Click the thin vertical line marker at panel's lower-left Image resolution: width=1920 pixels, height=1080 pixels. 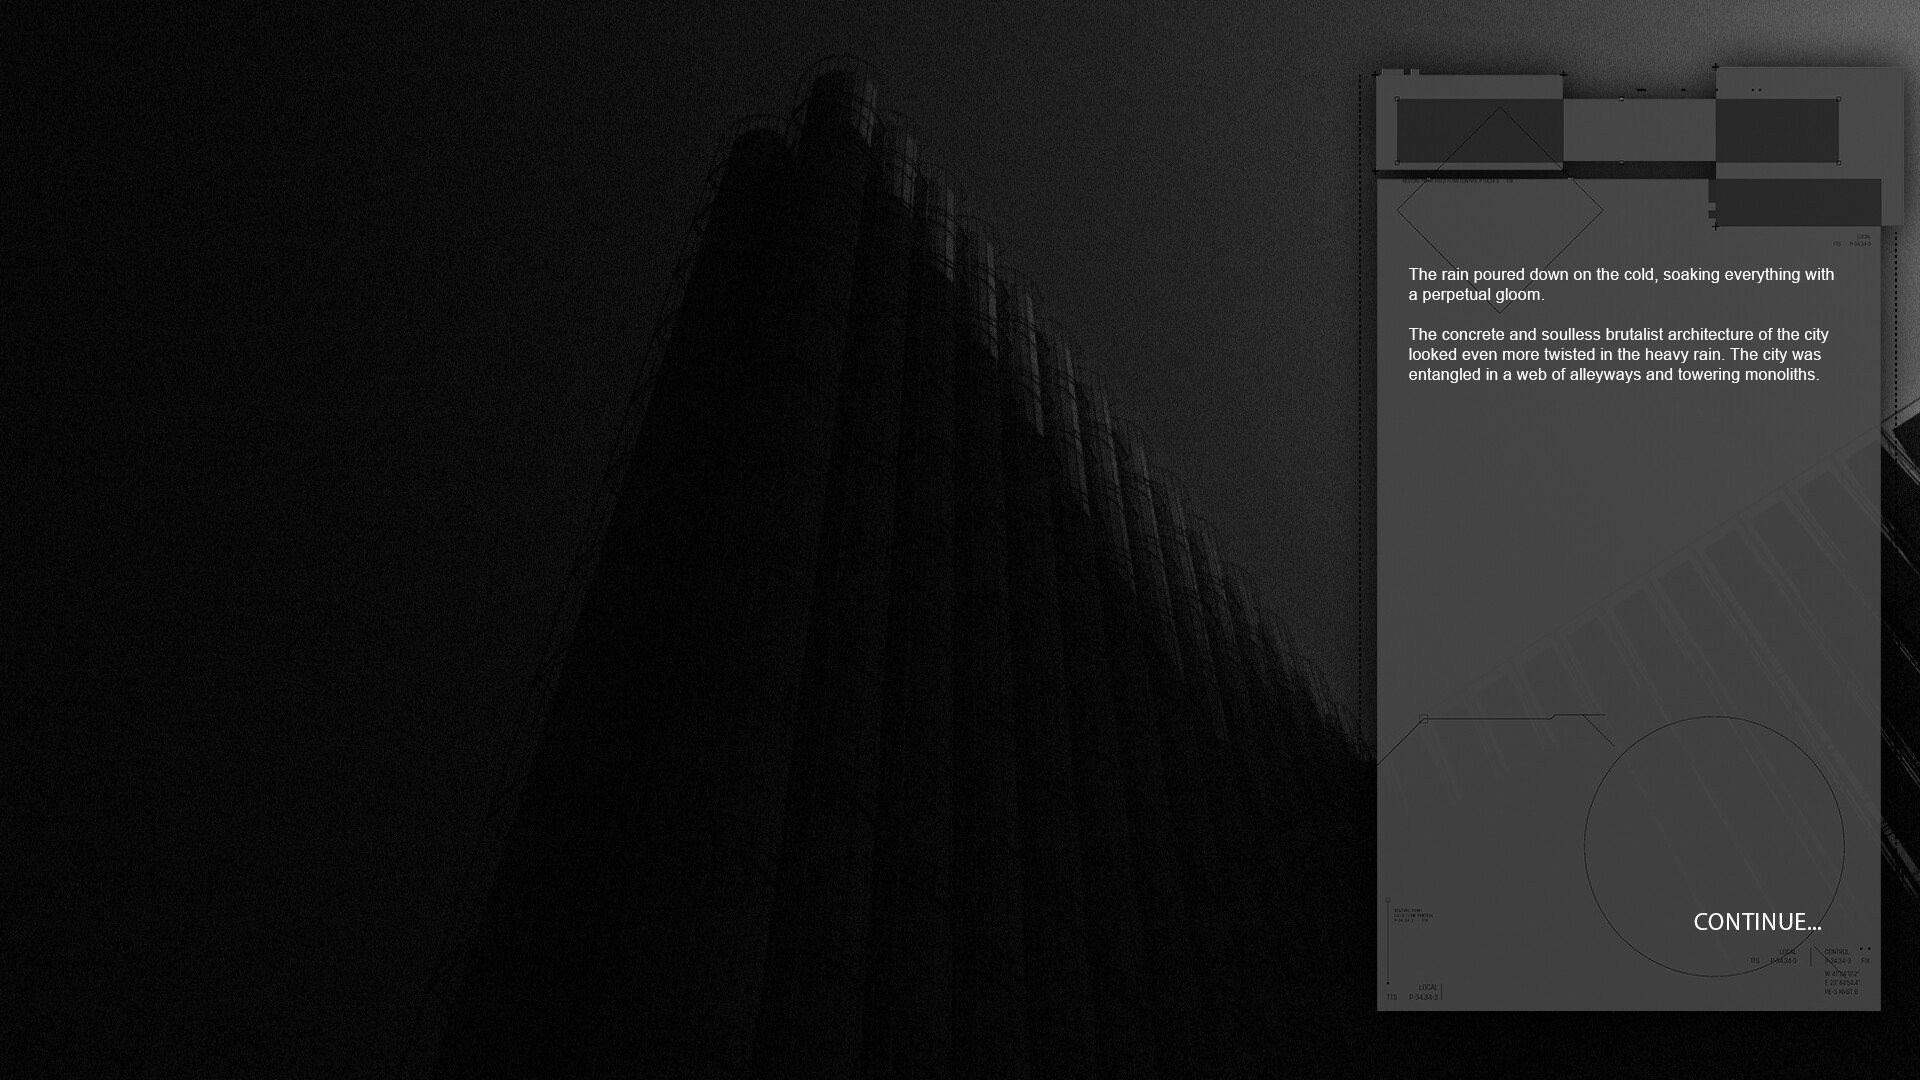coord(1388,940)
